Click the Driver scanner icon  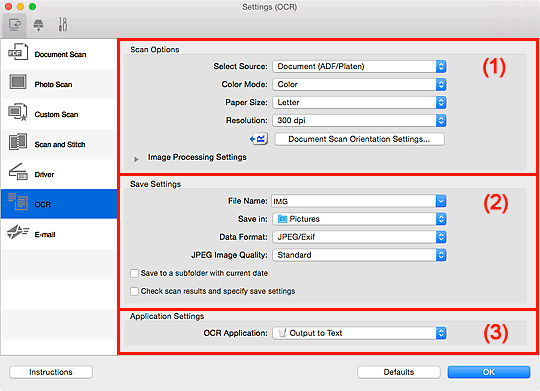click(x=18, y=172)
